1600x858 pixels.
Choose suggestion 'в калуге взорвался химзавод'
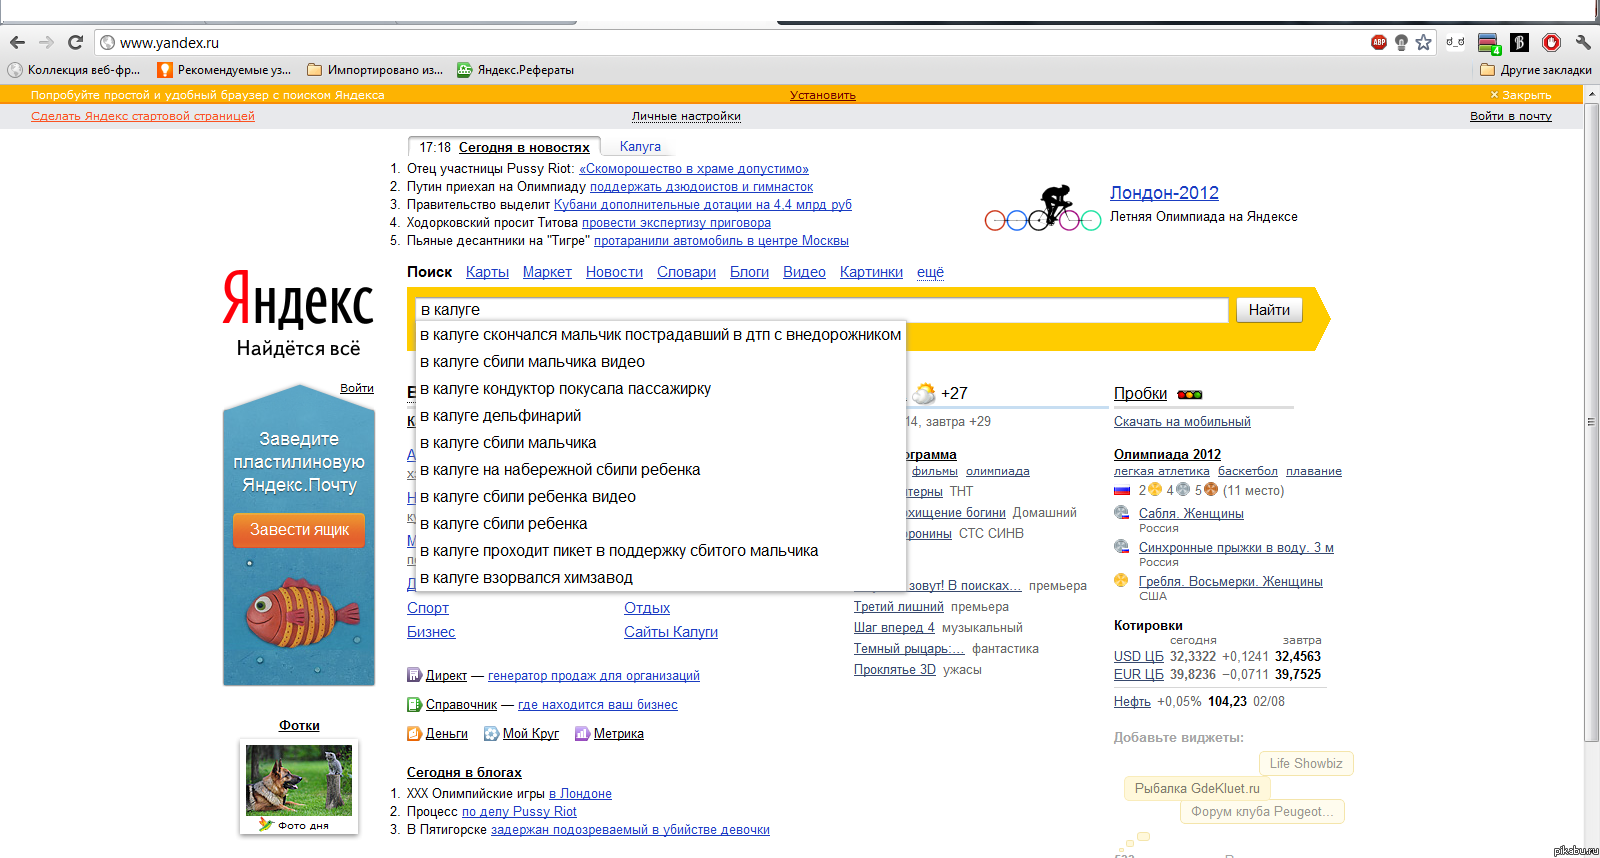click(660, 578)
